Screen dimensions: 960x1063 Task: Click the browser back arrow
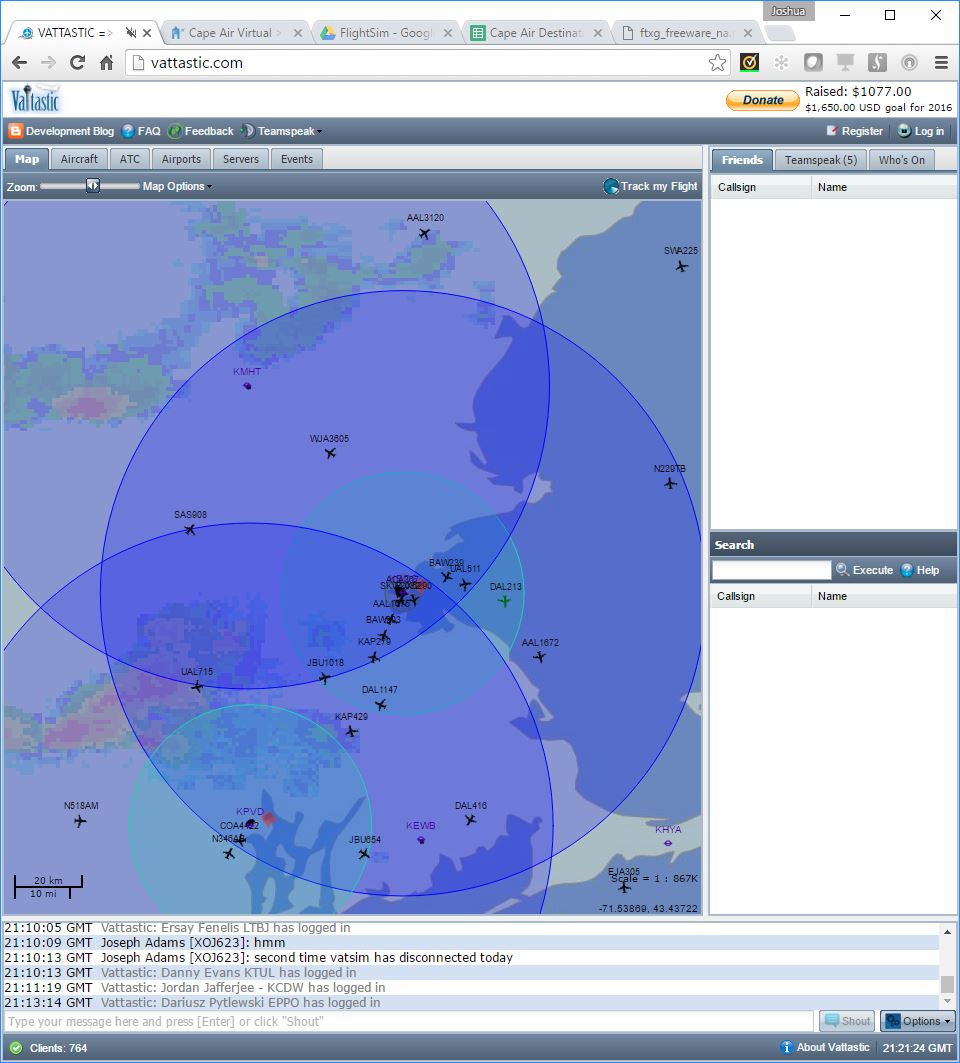coord(20,63)
